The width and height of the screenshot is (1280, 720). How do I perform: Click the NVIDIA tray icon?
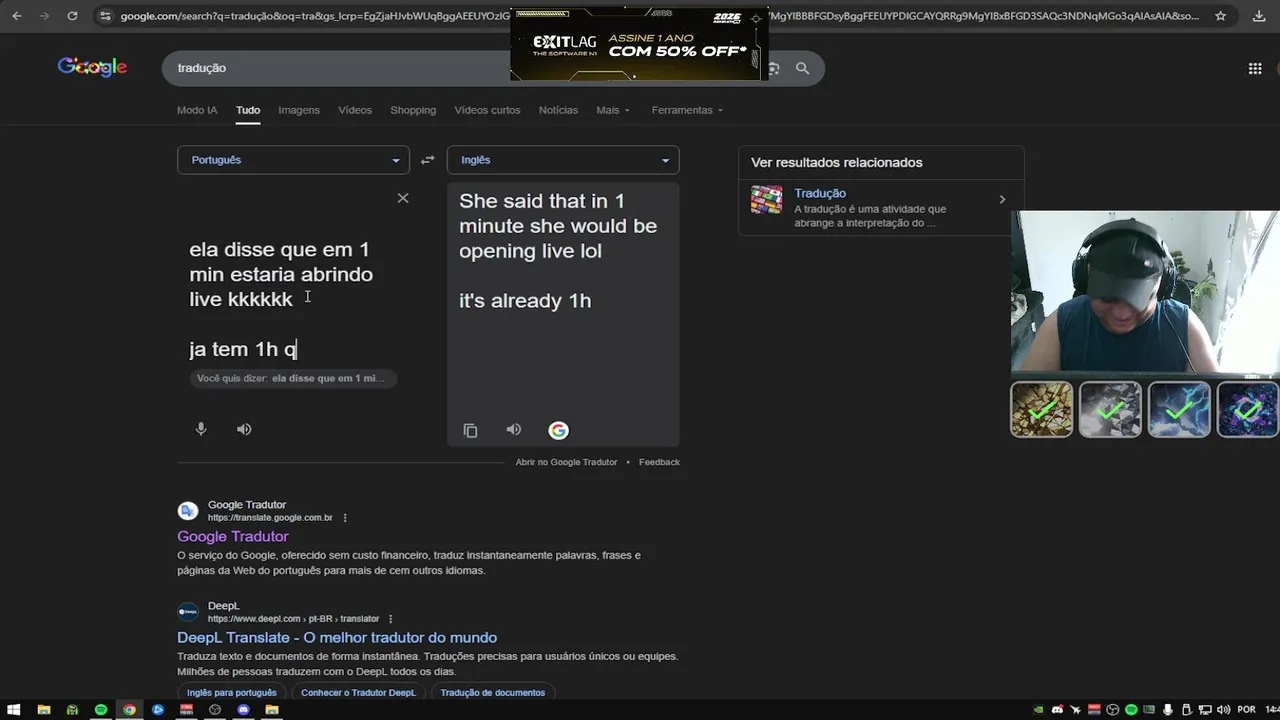click(1038, 710)
